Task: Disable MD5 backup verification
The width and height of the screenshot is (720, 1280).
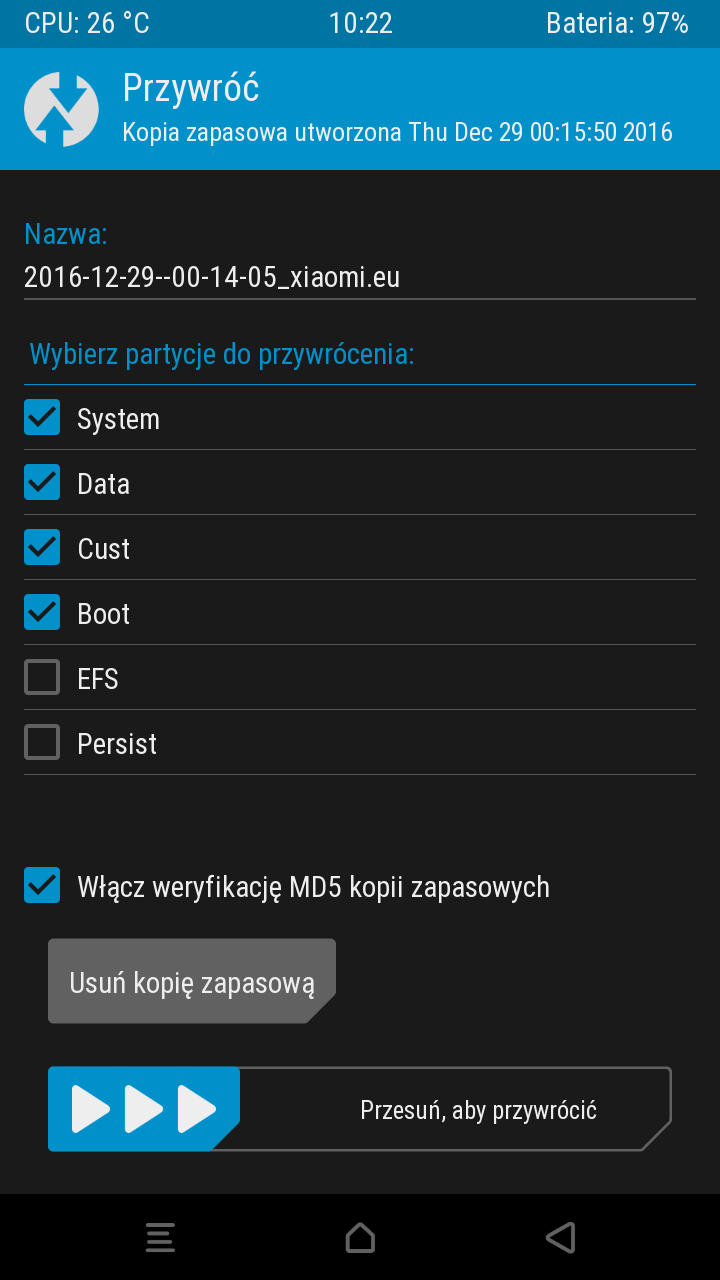Action: click(41, 885)
